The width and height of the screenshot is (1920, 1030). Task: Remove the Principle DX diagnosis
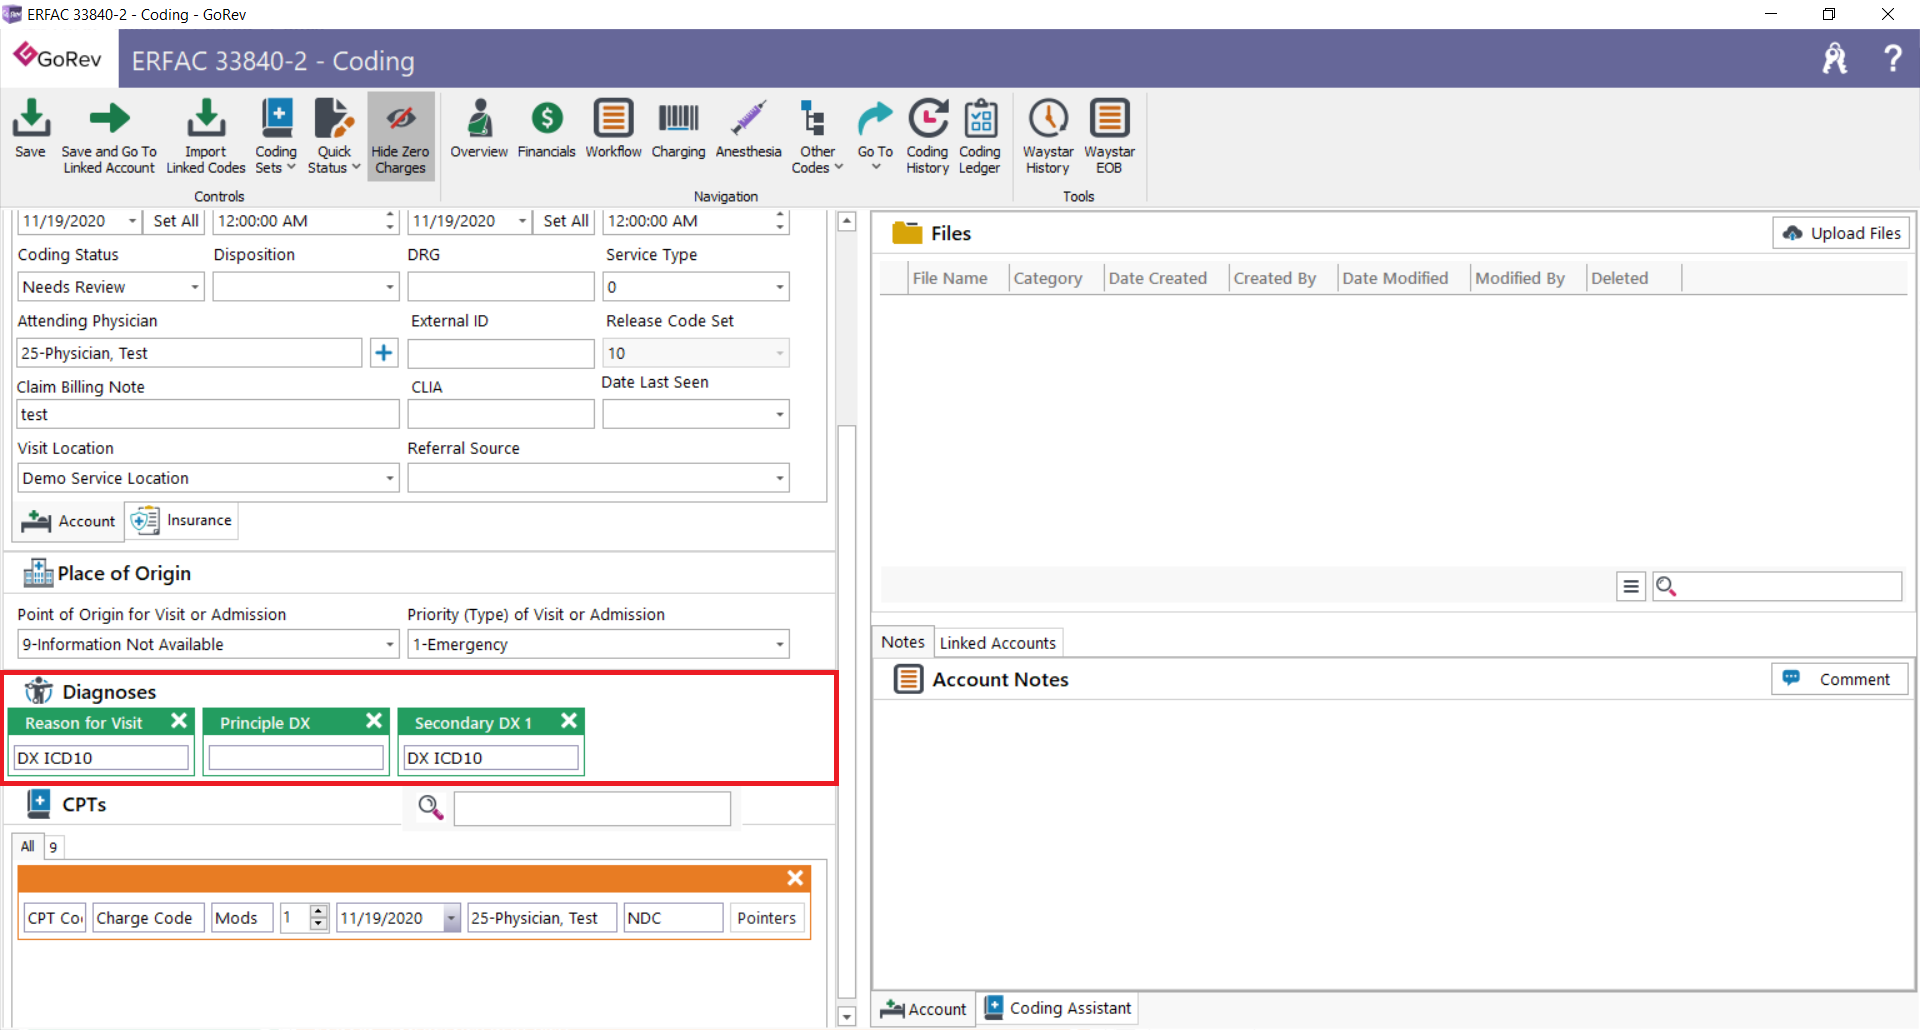pos(374,721)
